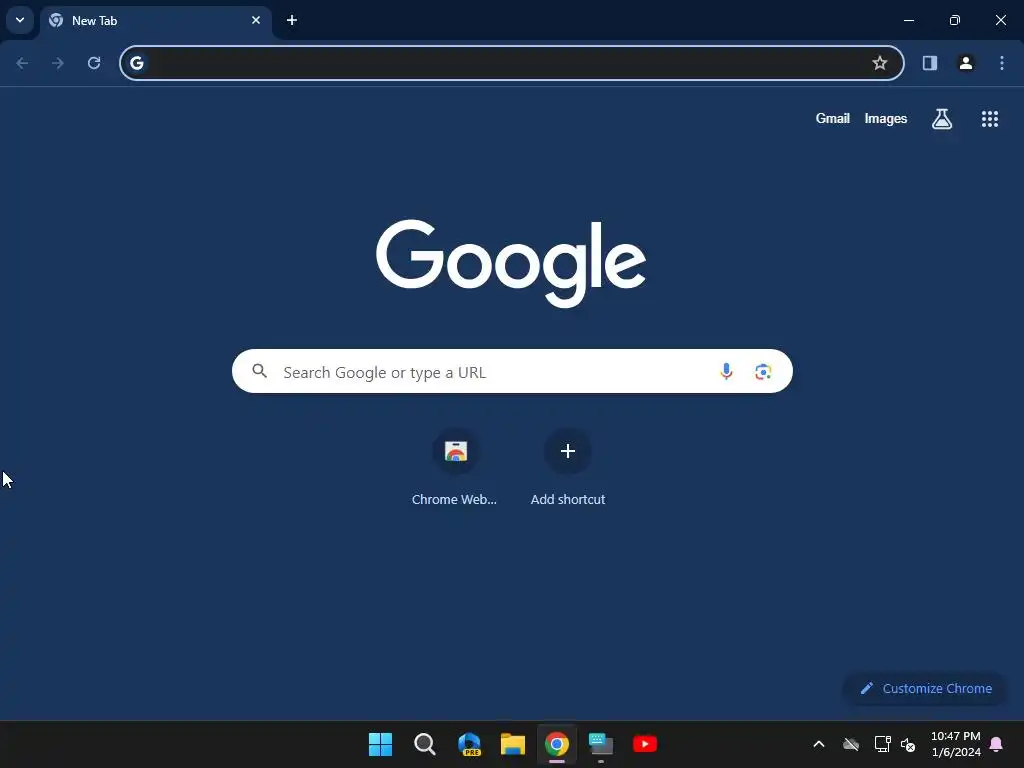1024x768 pixels.
Task: Open File Explorer from taskbar
Action: tap(513, 744)
